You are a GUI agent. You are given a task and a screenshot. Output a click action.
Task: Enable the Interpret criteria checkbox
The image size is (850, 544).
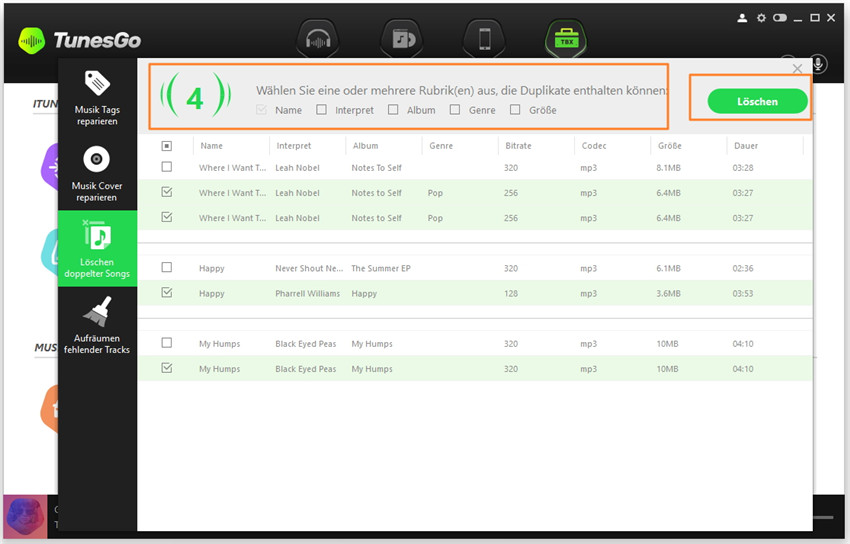coord(321,109)
